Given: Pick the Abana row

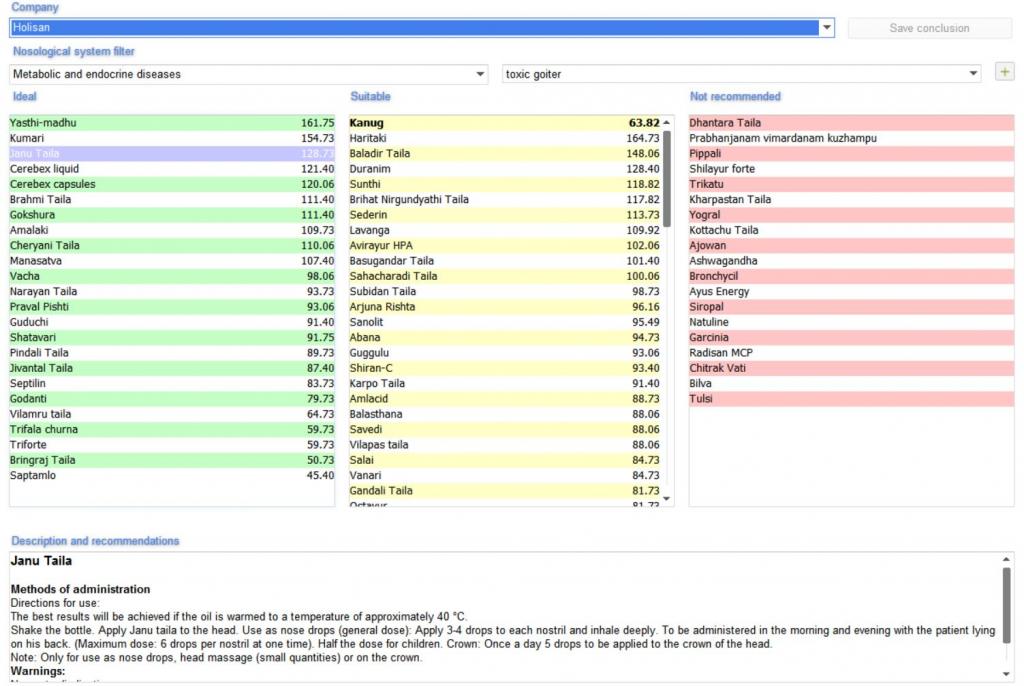Looking at the screenshot, I should click(505, 338).
